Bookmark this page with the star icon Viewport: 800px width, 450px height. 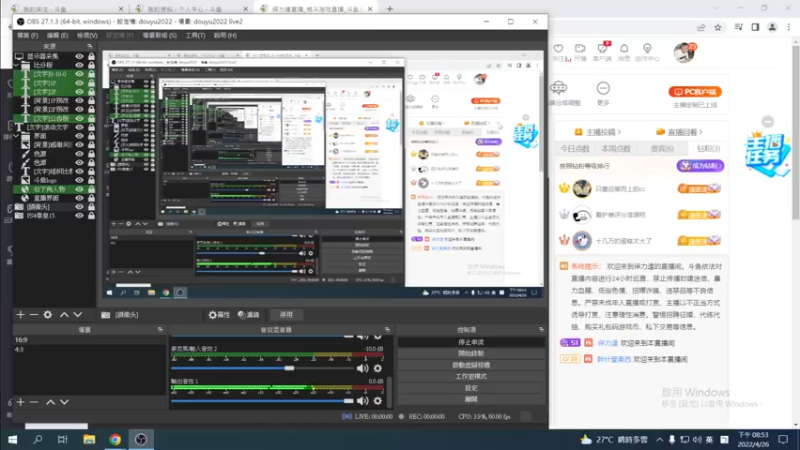(718, 28)
